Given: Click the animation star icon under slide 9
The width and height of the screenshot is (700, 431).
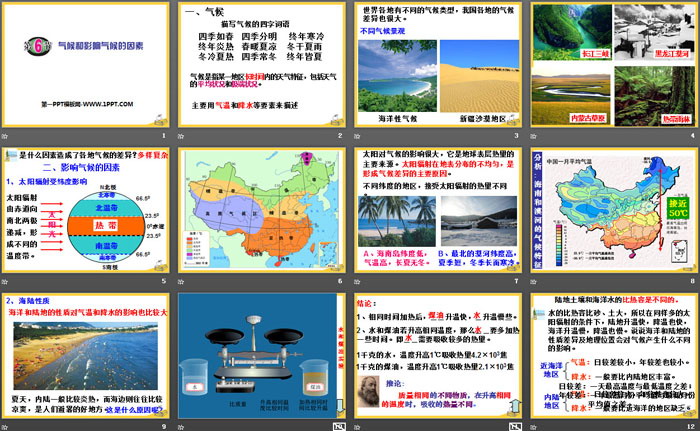Looking at the screenshot, I should pyautogui.click(x=5, y=427).
